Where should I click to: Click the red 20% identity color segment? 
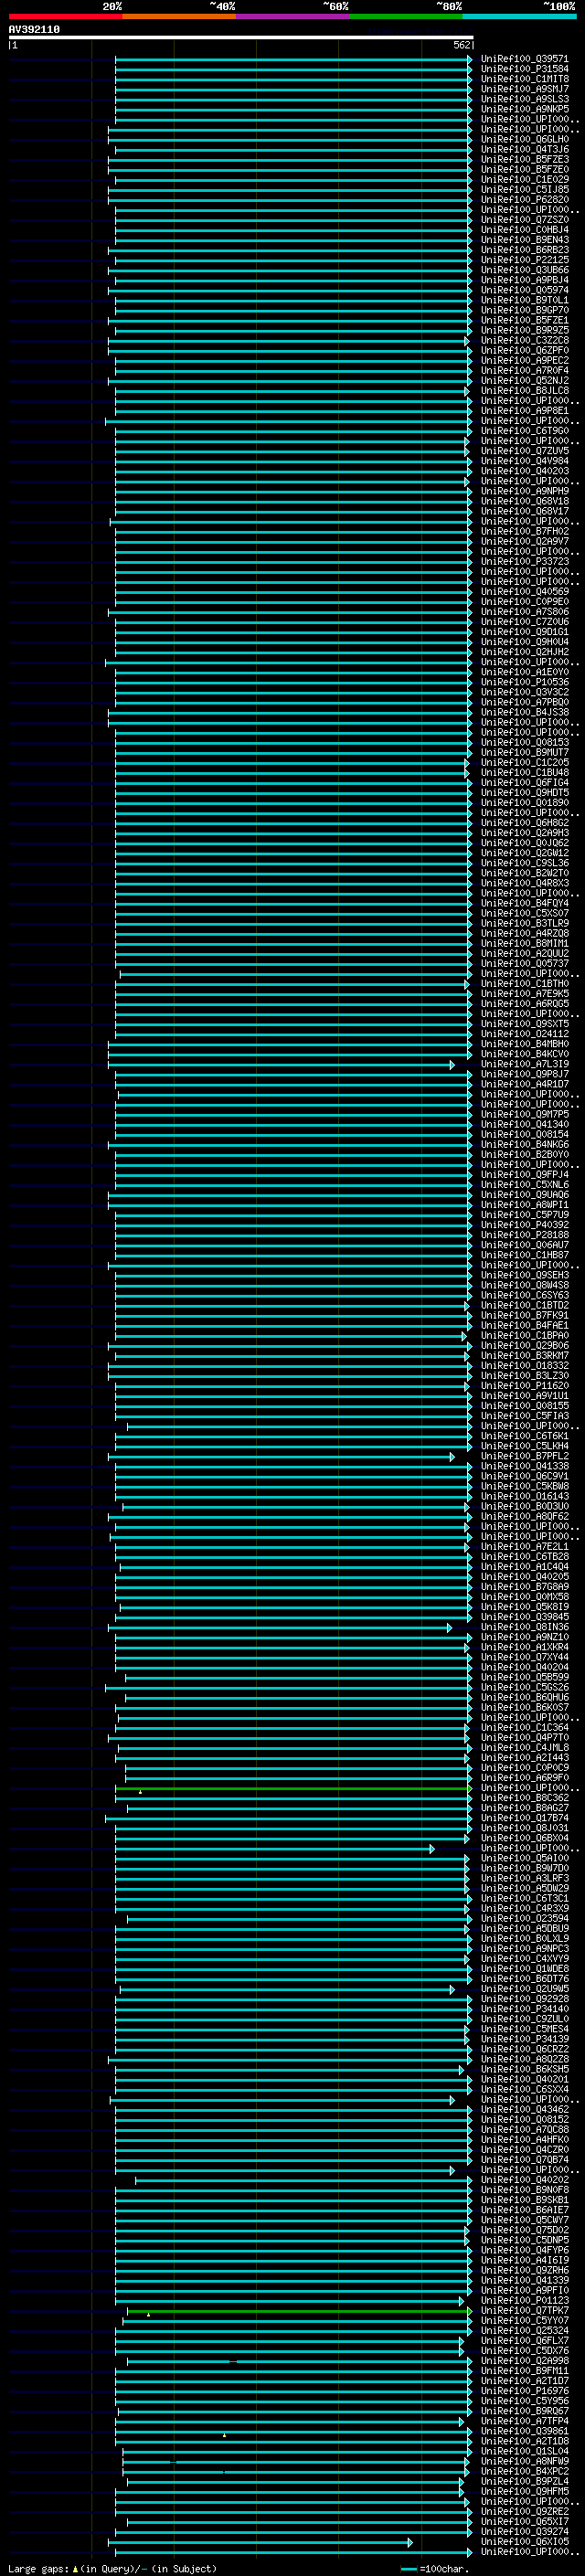65,17
